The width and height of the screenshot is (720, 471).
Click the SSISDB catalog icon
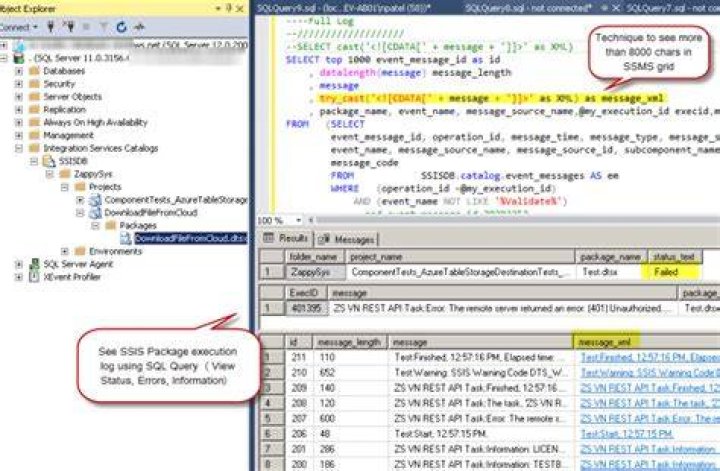tap(49, 161)
